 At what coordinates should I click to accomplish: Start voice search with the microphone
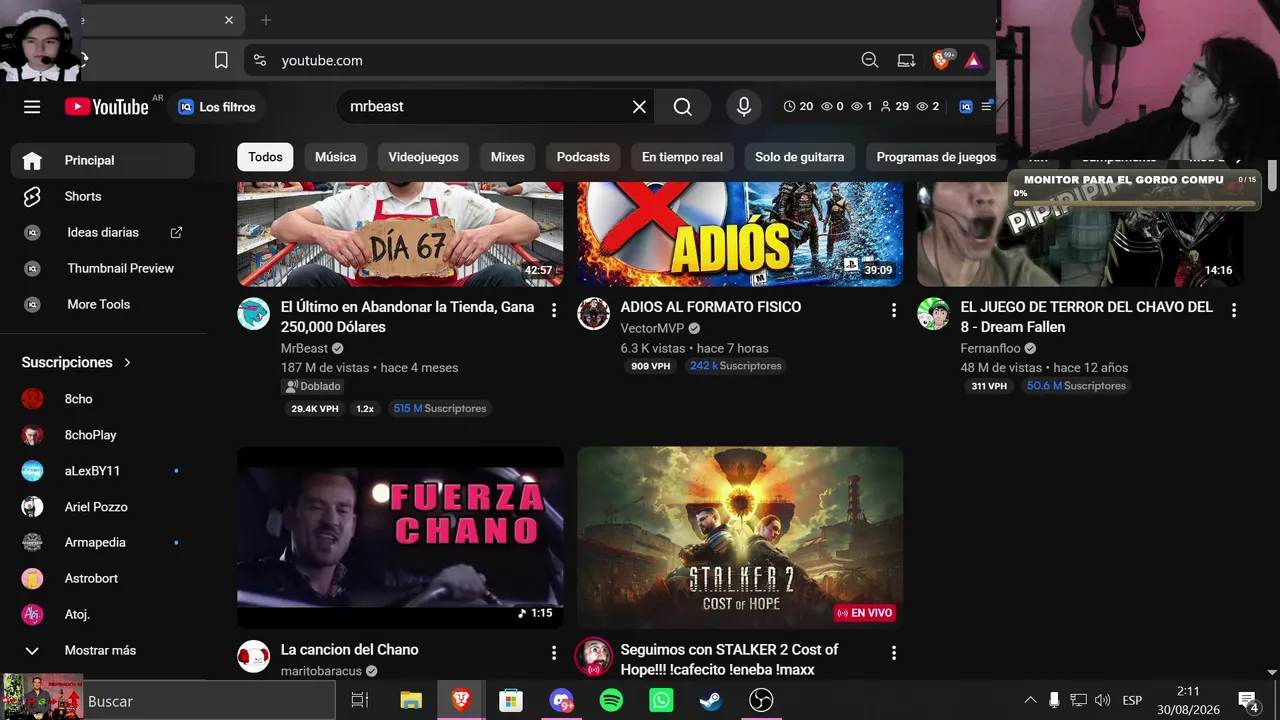pos(743,107)
